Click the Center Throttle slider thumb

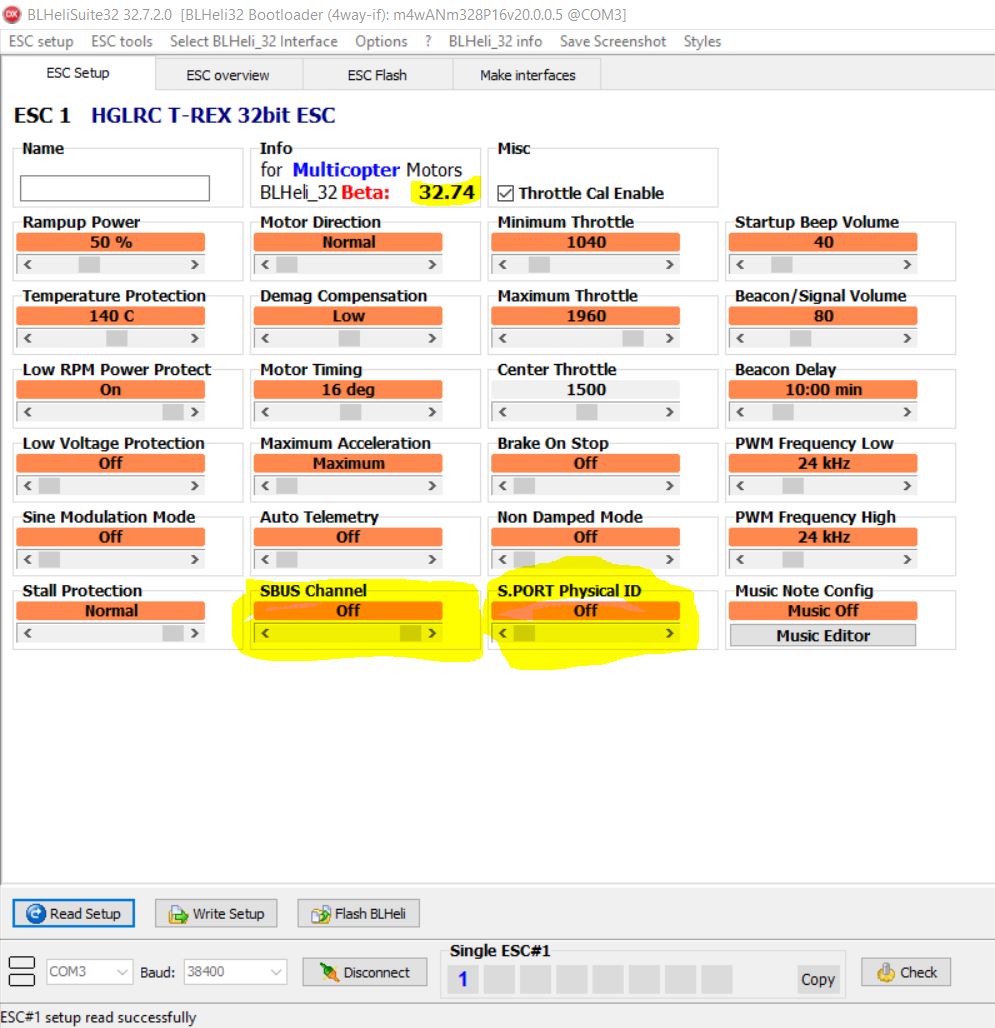(587, 412)
